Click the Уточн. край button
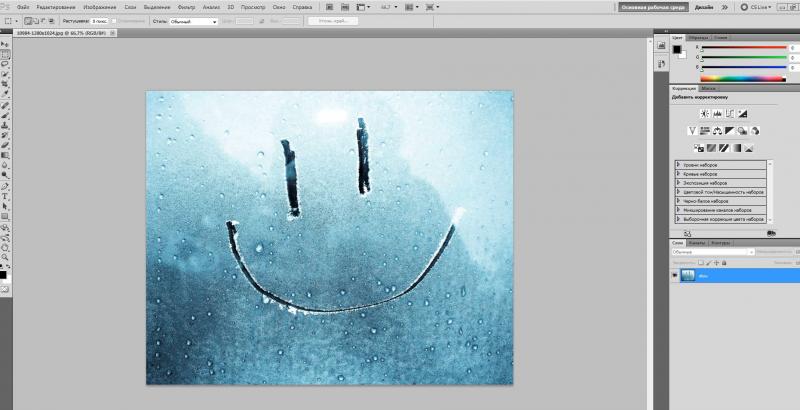The image size is (800, 410). pyautogui.click(x=333, y=21)
